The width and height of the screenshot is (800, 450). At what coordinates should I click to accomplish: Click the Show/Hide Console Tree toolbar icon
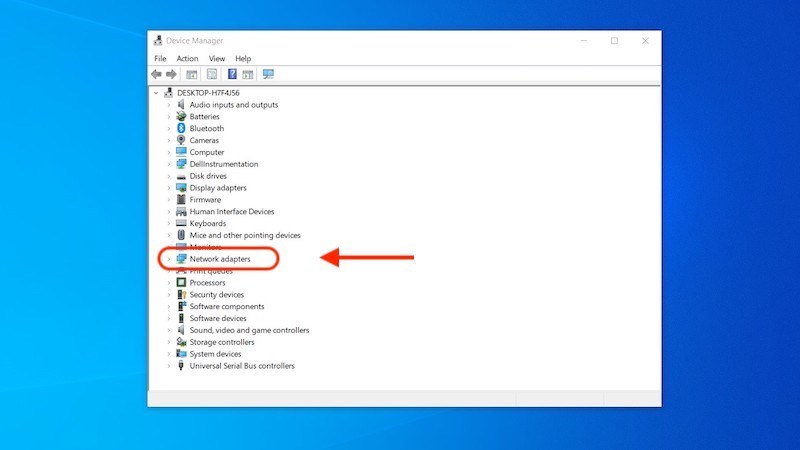tap(192, 74)
